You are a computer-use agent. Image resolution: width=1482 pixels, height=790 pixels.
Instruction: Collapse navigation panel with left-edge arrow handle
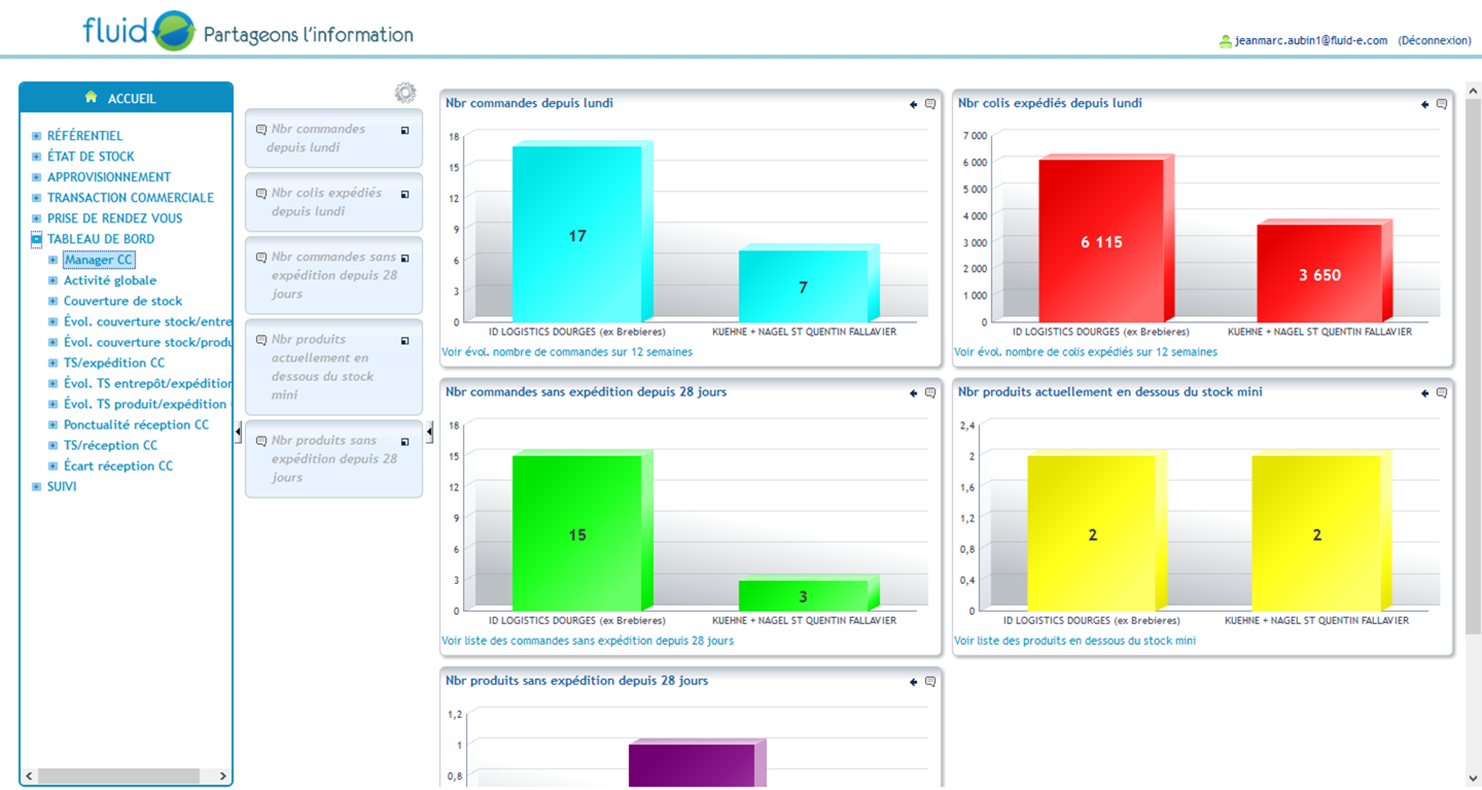(238, 432)
